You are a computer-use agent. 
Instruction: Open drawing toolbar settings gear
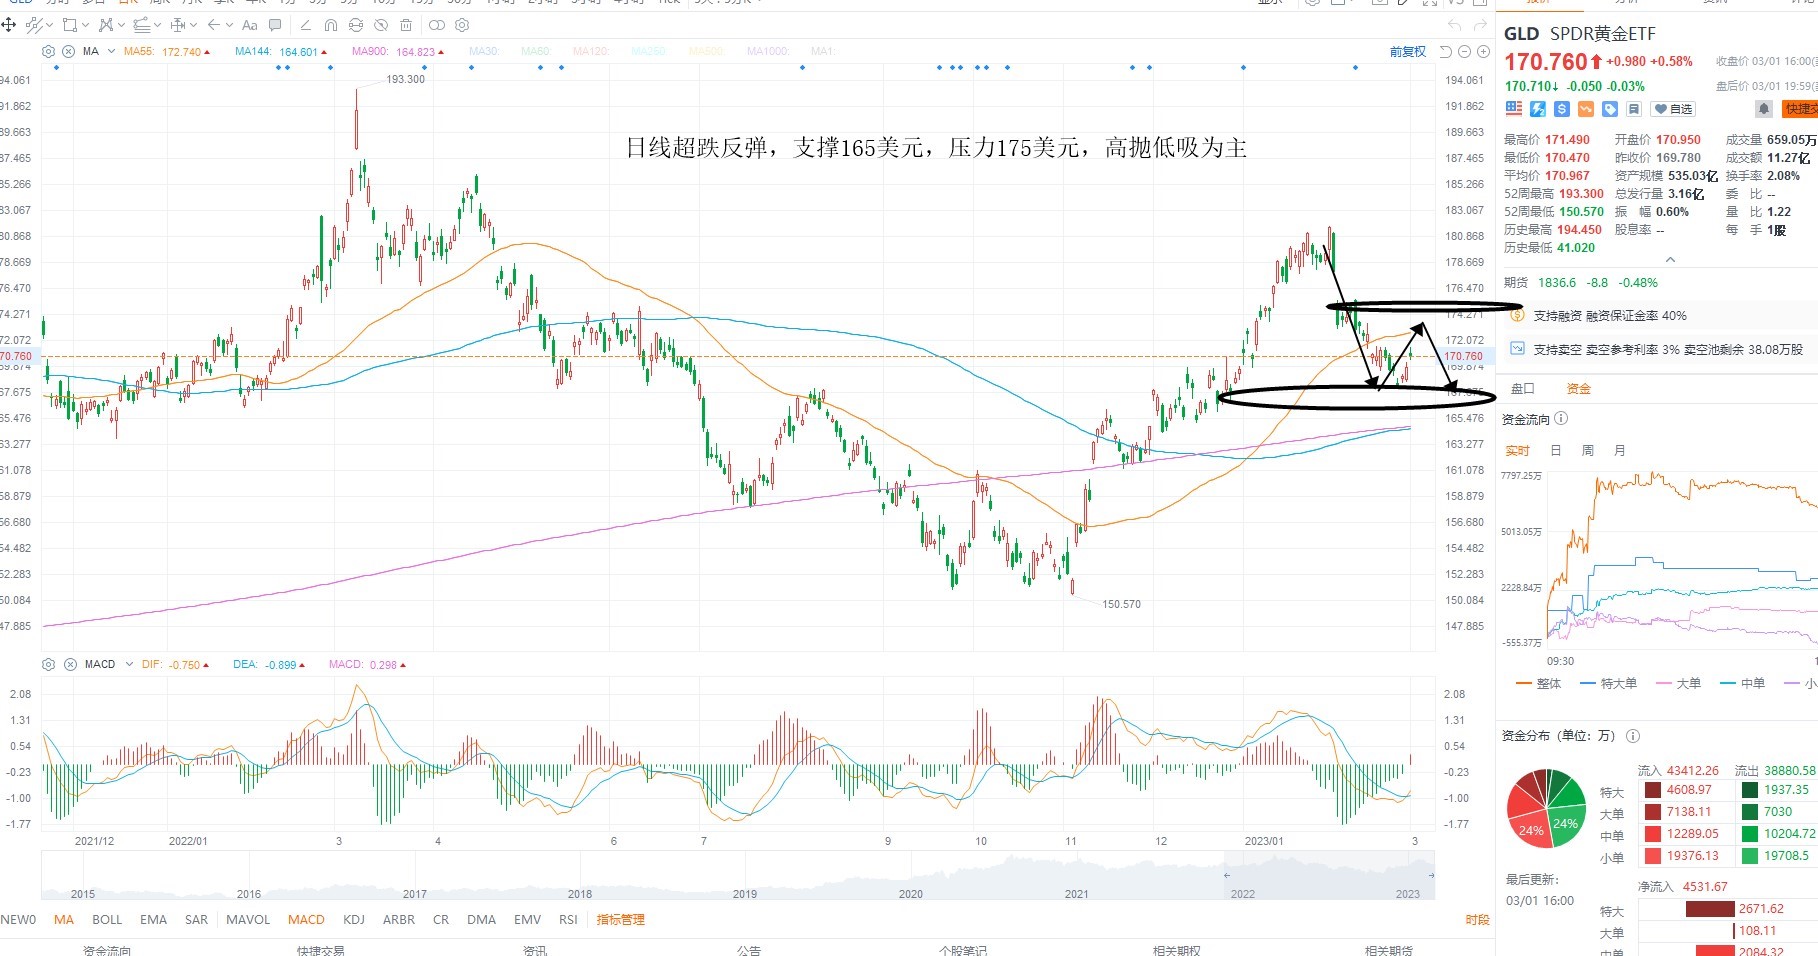[x=462, y=25]
